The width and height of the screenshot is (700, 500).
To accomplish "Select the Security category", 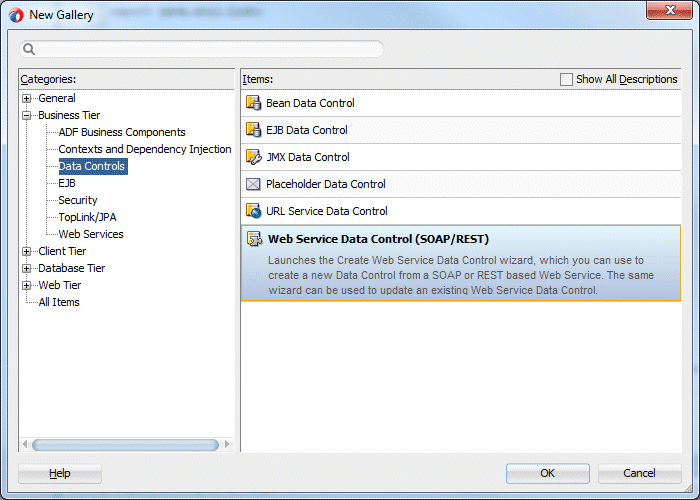I will coord(78,200).
